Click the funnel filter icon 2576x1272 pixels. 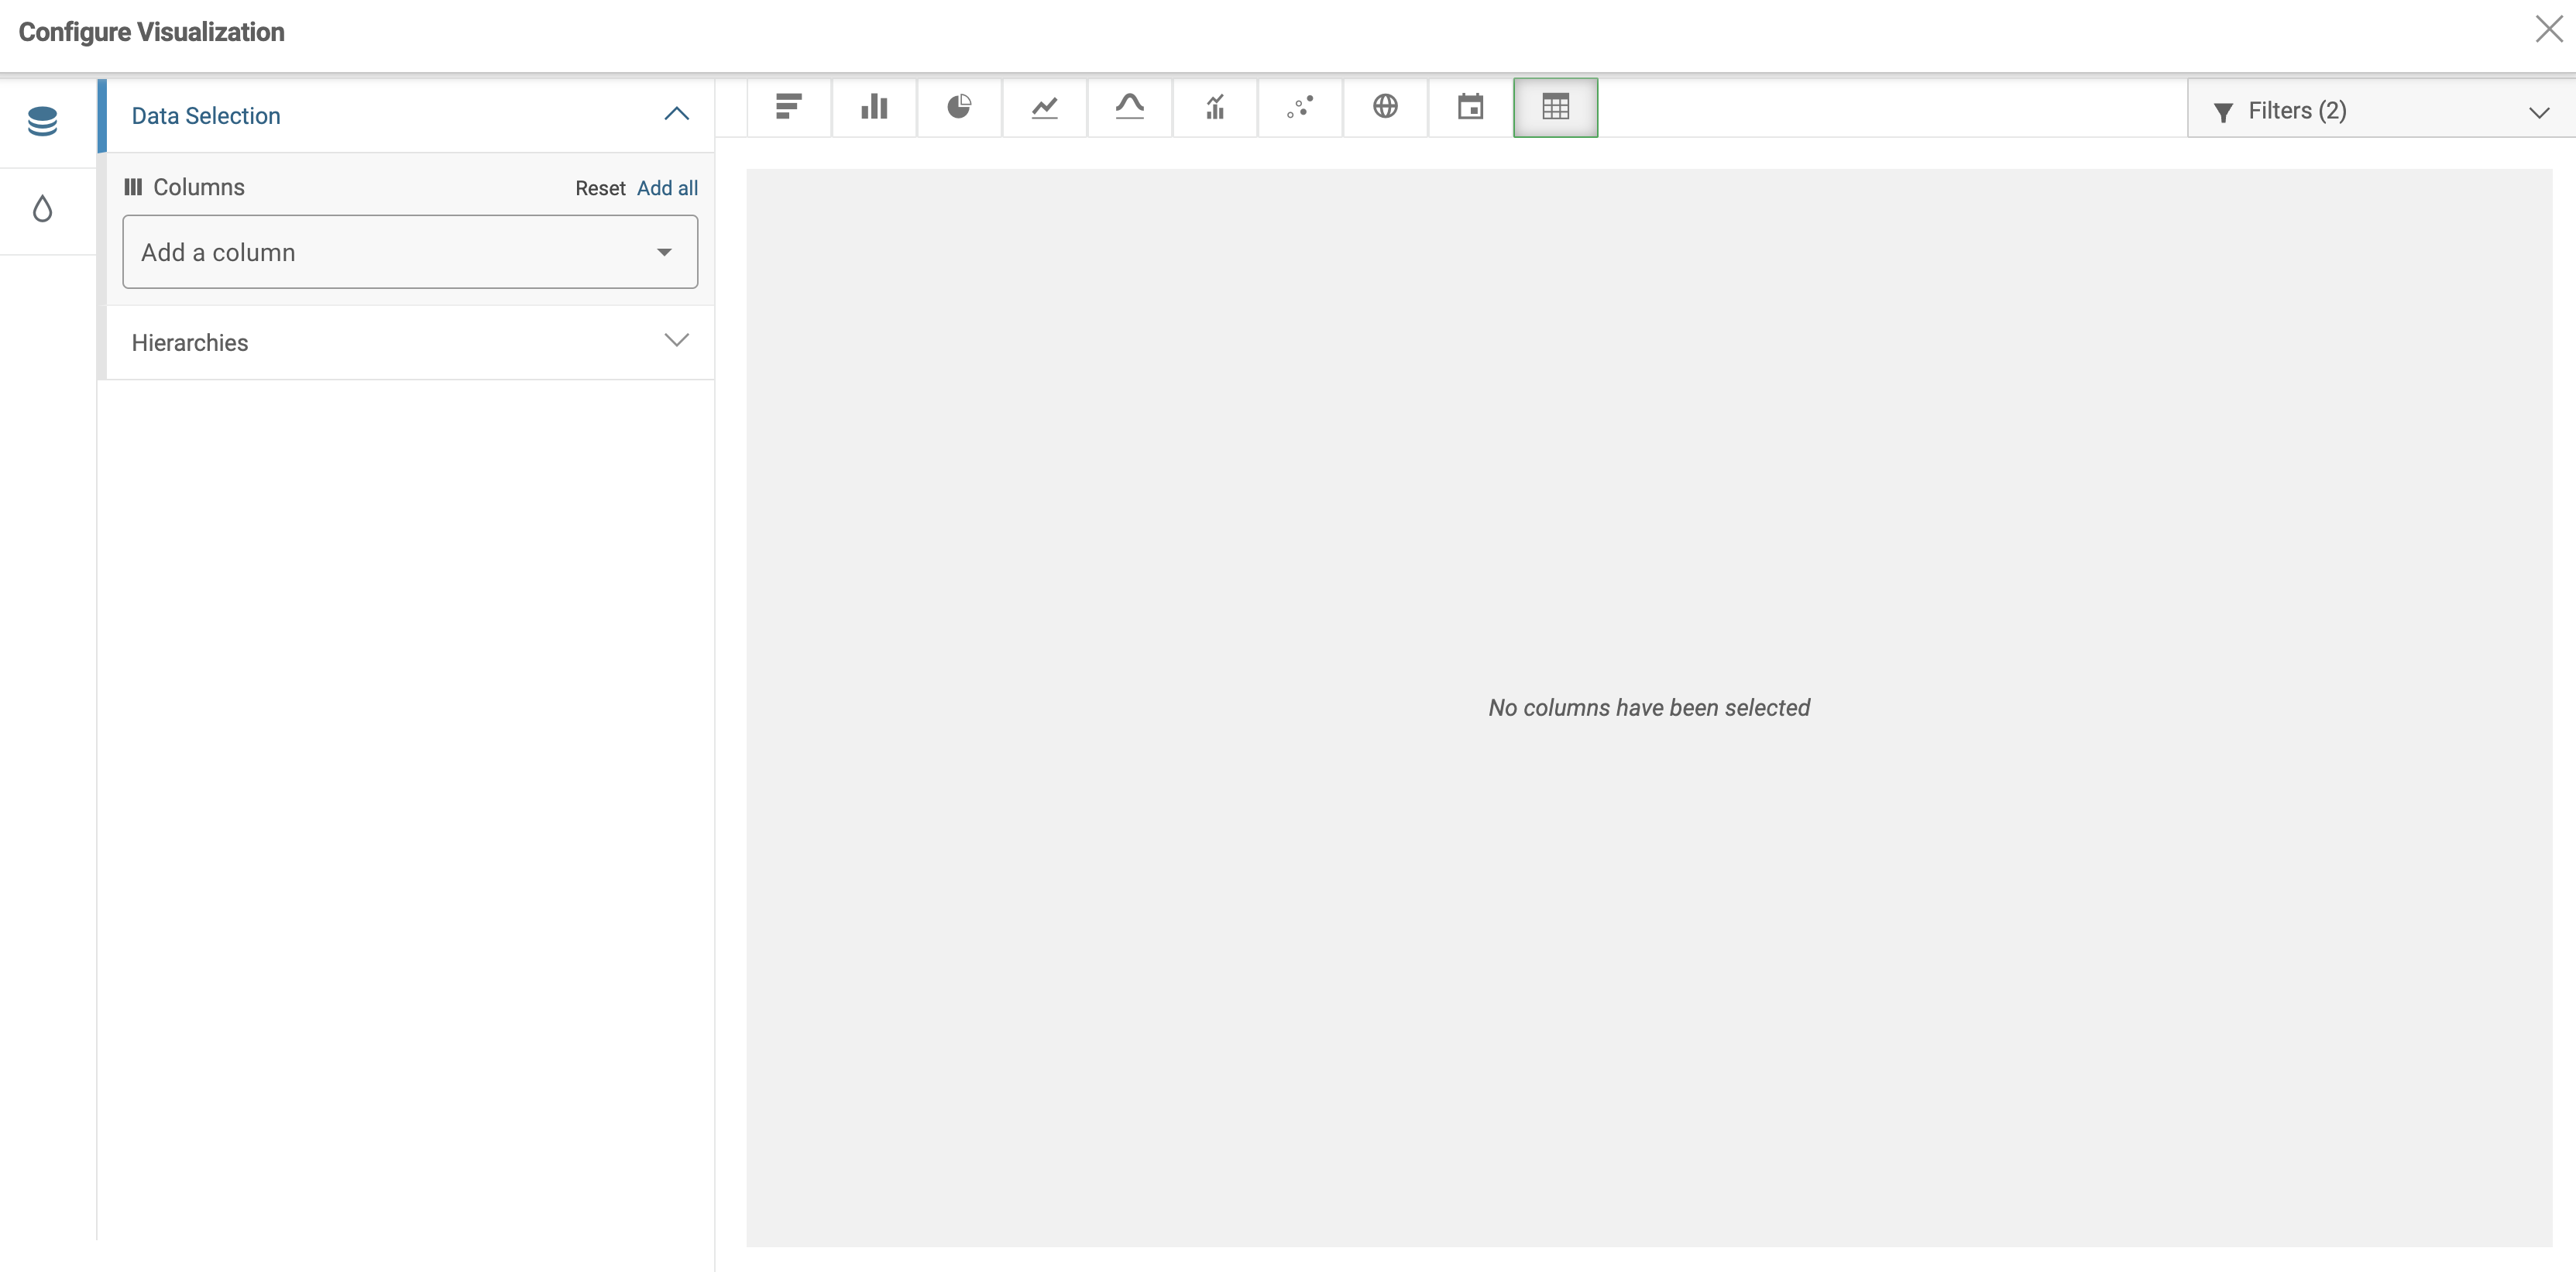[2222, 112]
